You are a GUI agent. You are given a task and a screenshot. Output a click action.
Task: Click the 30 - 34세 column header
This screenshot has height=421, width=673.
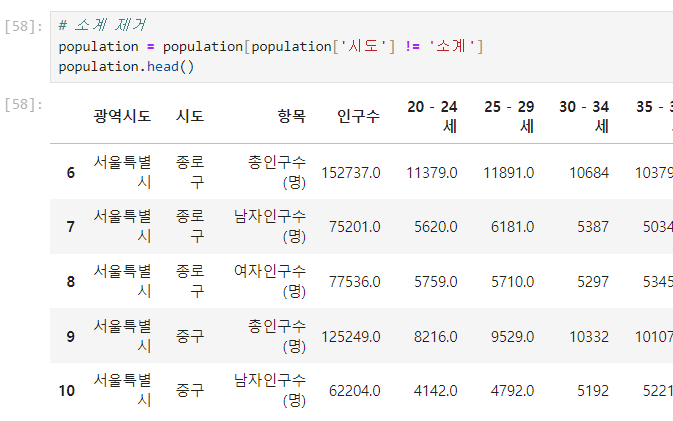click(x=584, y=116)
